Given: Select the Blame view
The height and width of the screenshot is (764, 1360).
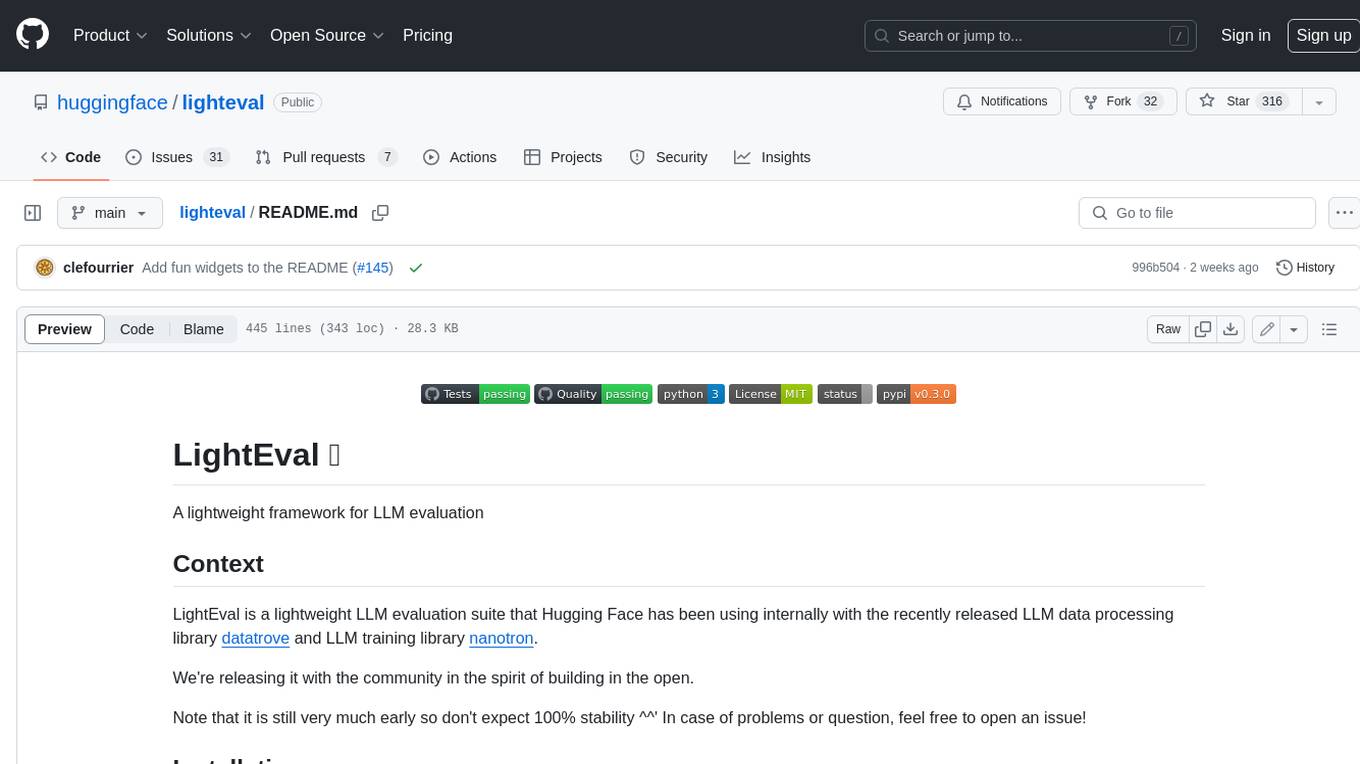Looking at the screenshot, I should coord(203,329).
